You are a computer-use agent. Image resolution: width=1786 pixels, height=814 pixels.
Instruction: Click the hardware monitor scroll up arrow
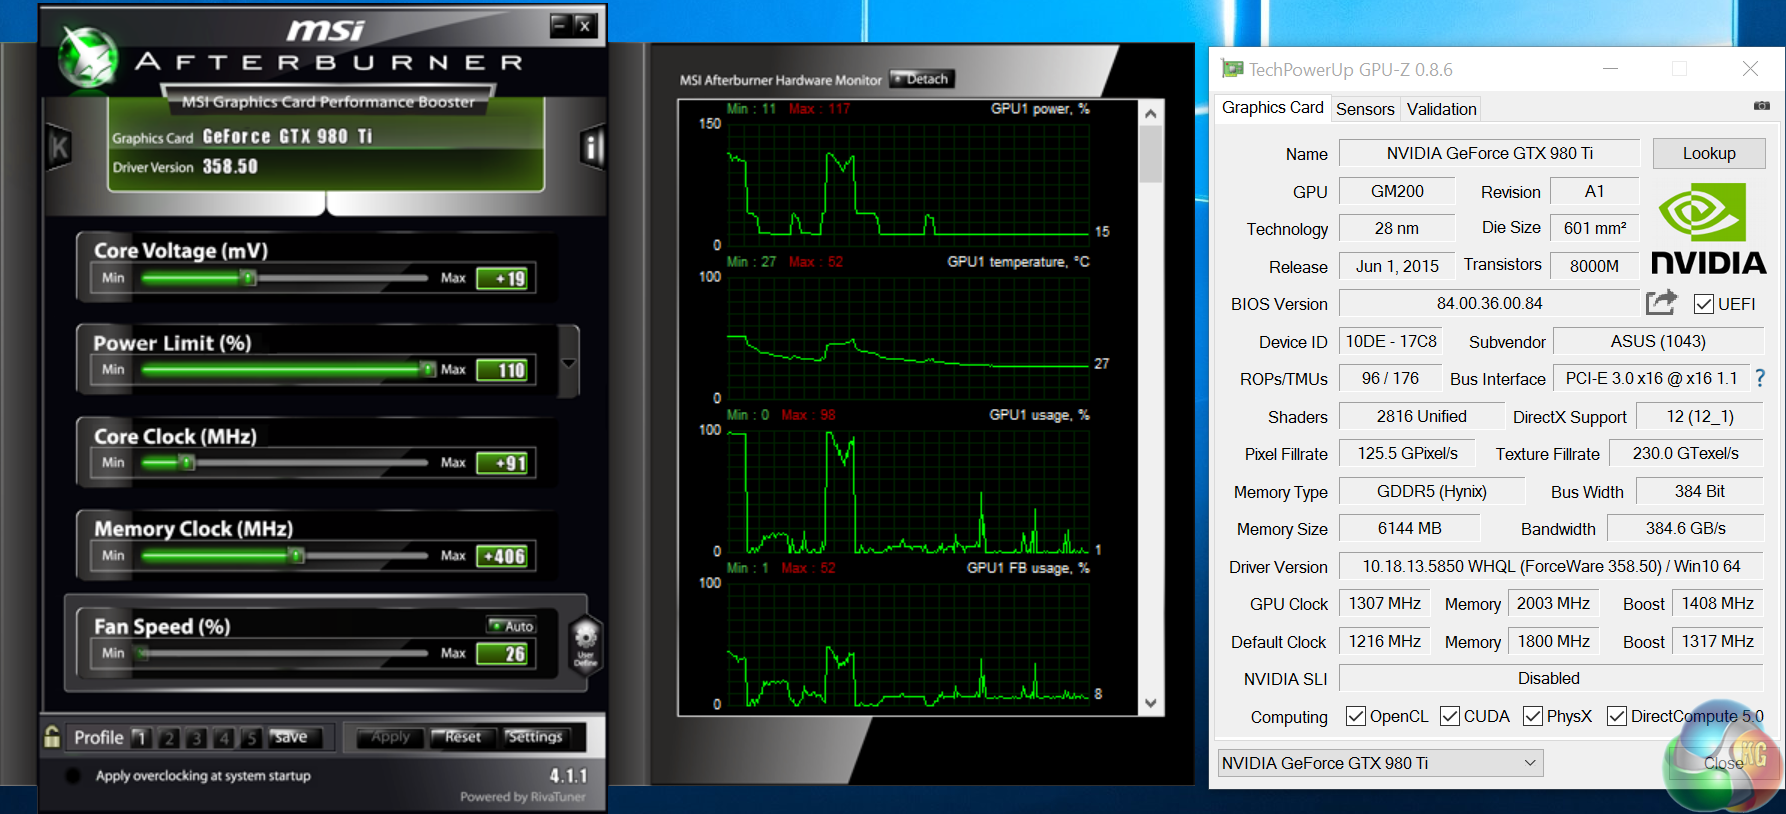[1151, 113]
